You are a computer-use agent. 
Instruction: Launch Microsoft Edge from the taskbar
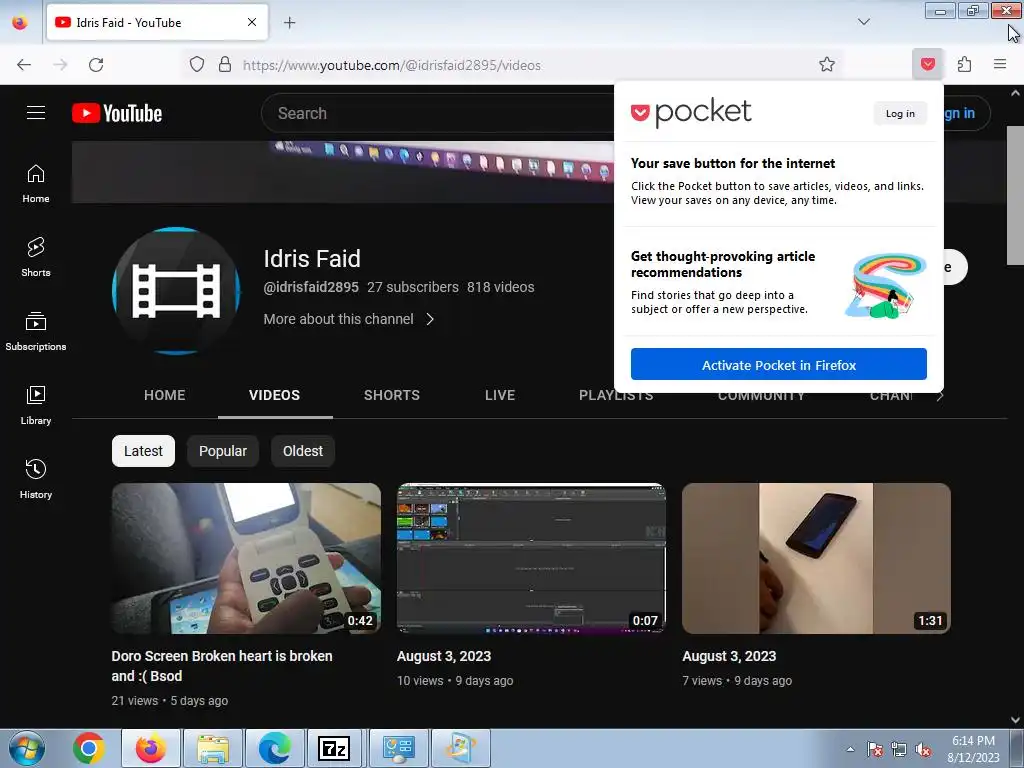coord(274,748)
